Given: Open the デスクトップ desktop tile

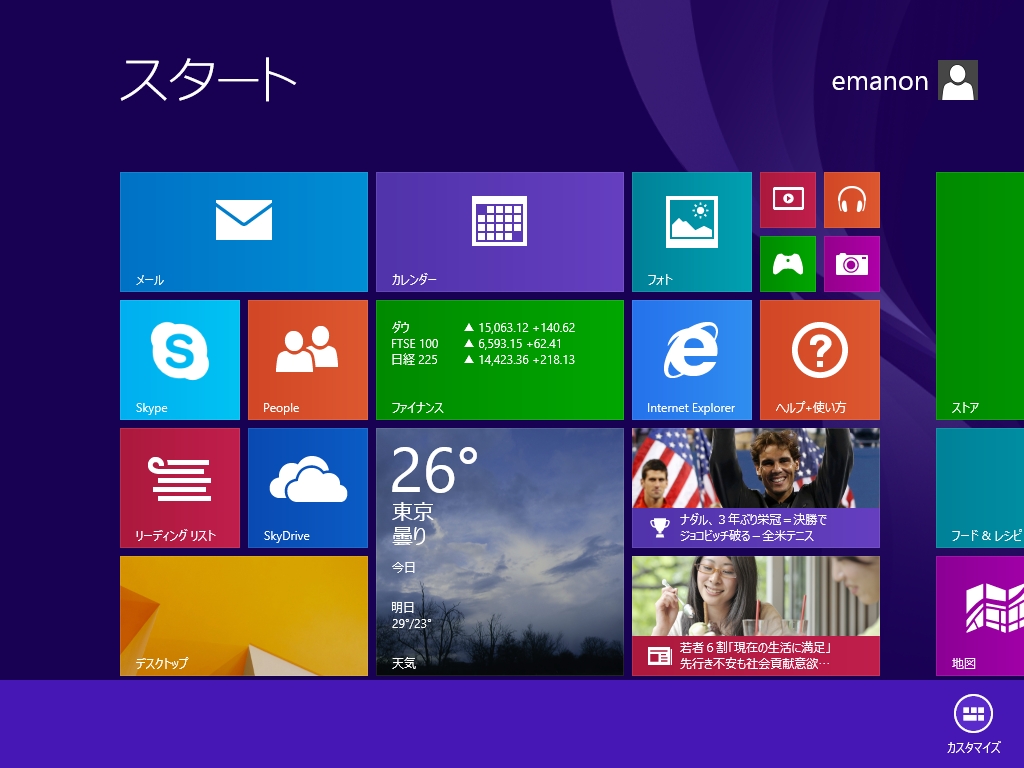Looking at the screenshot, I should coord(244,616).
